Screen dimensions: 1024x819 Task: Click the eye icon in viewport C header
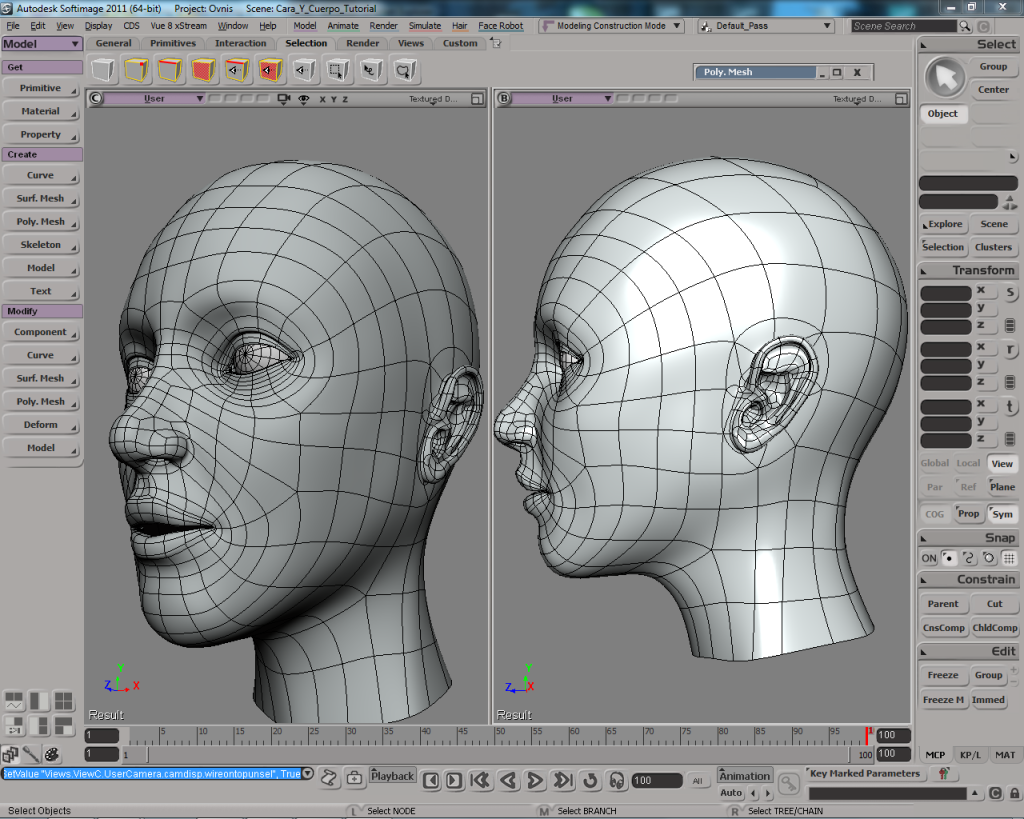click(x=302, y=99)
